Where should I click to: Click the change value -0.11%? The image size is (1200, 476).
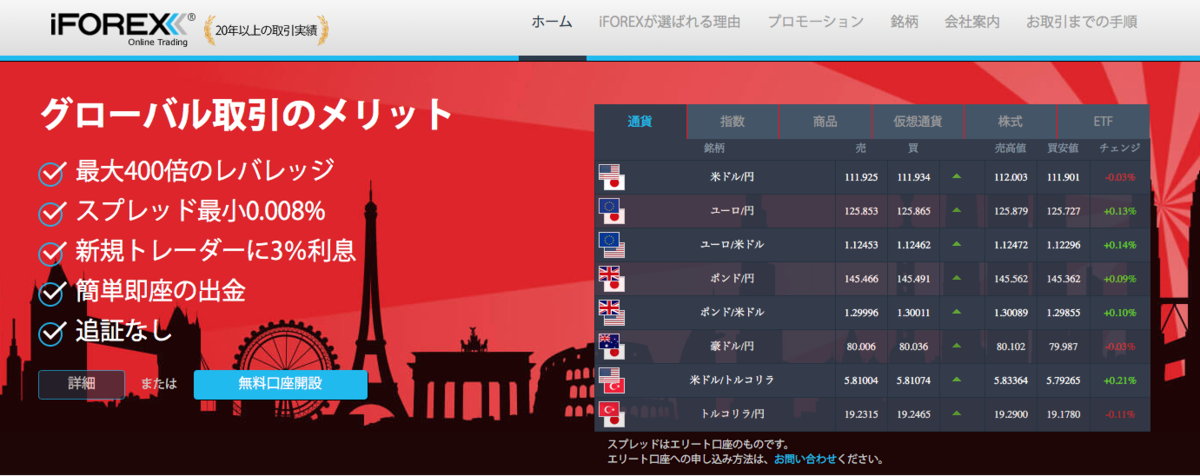(x=1121, y=414)
